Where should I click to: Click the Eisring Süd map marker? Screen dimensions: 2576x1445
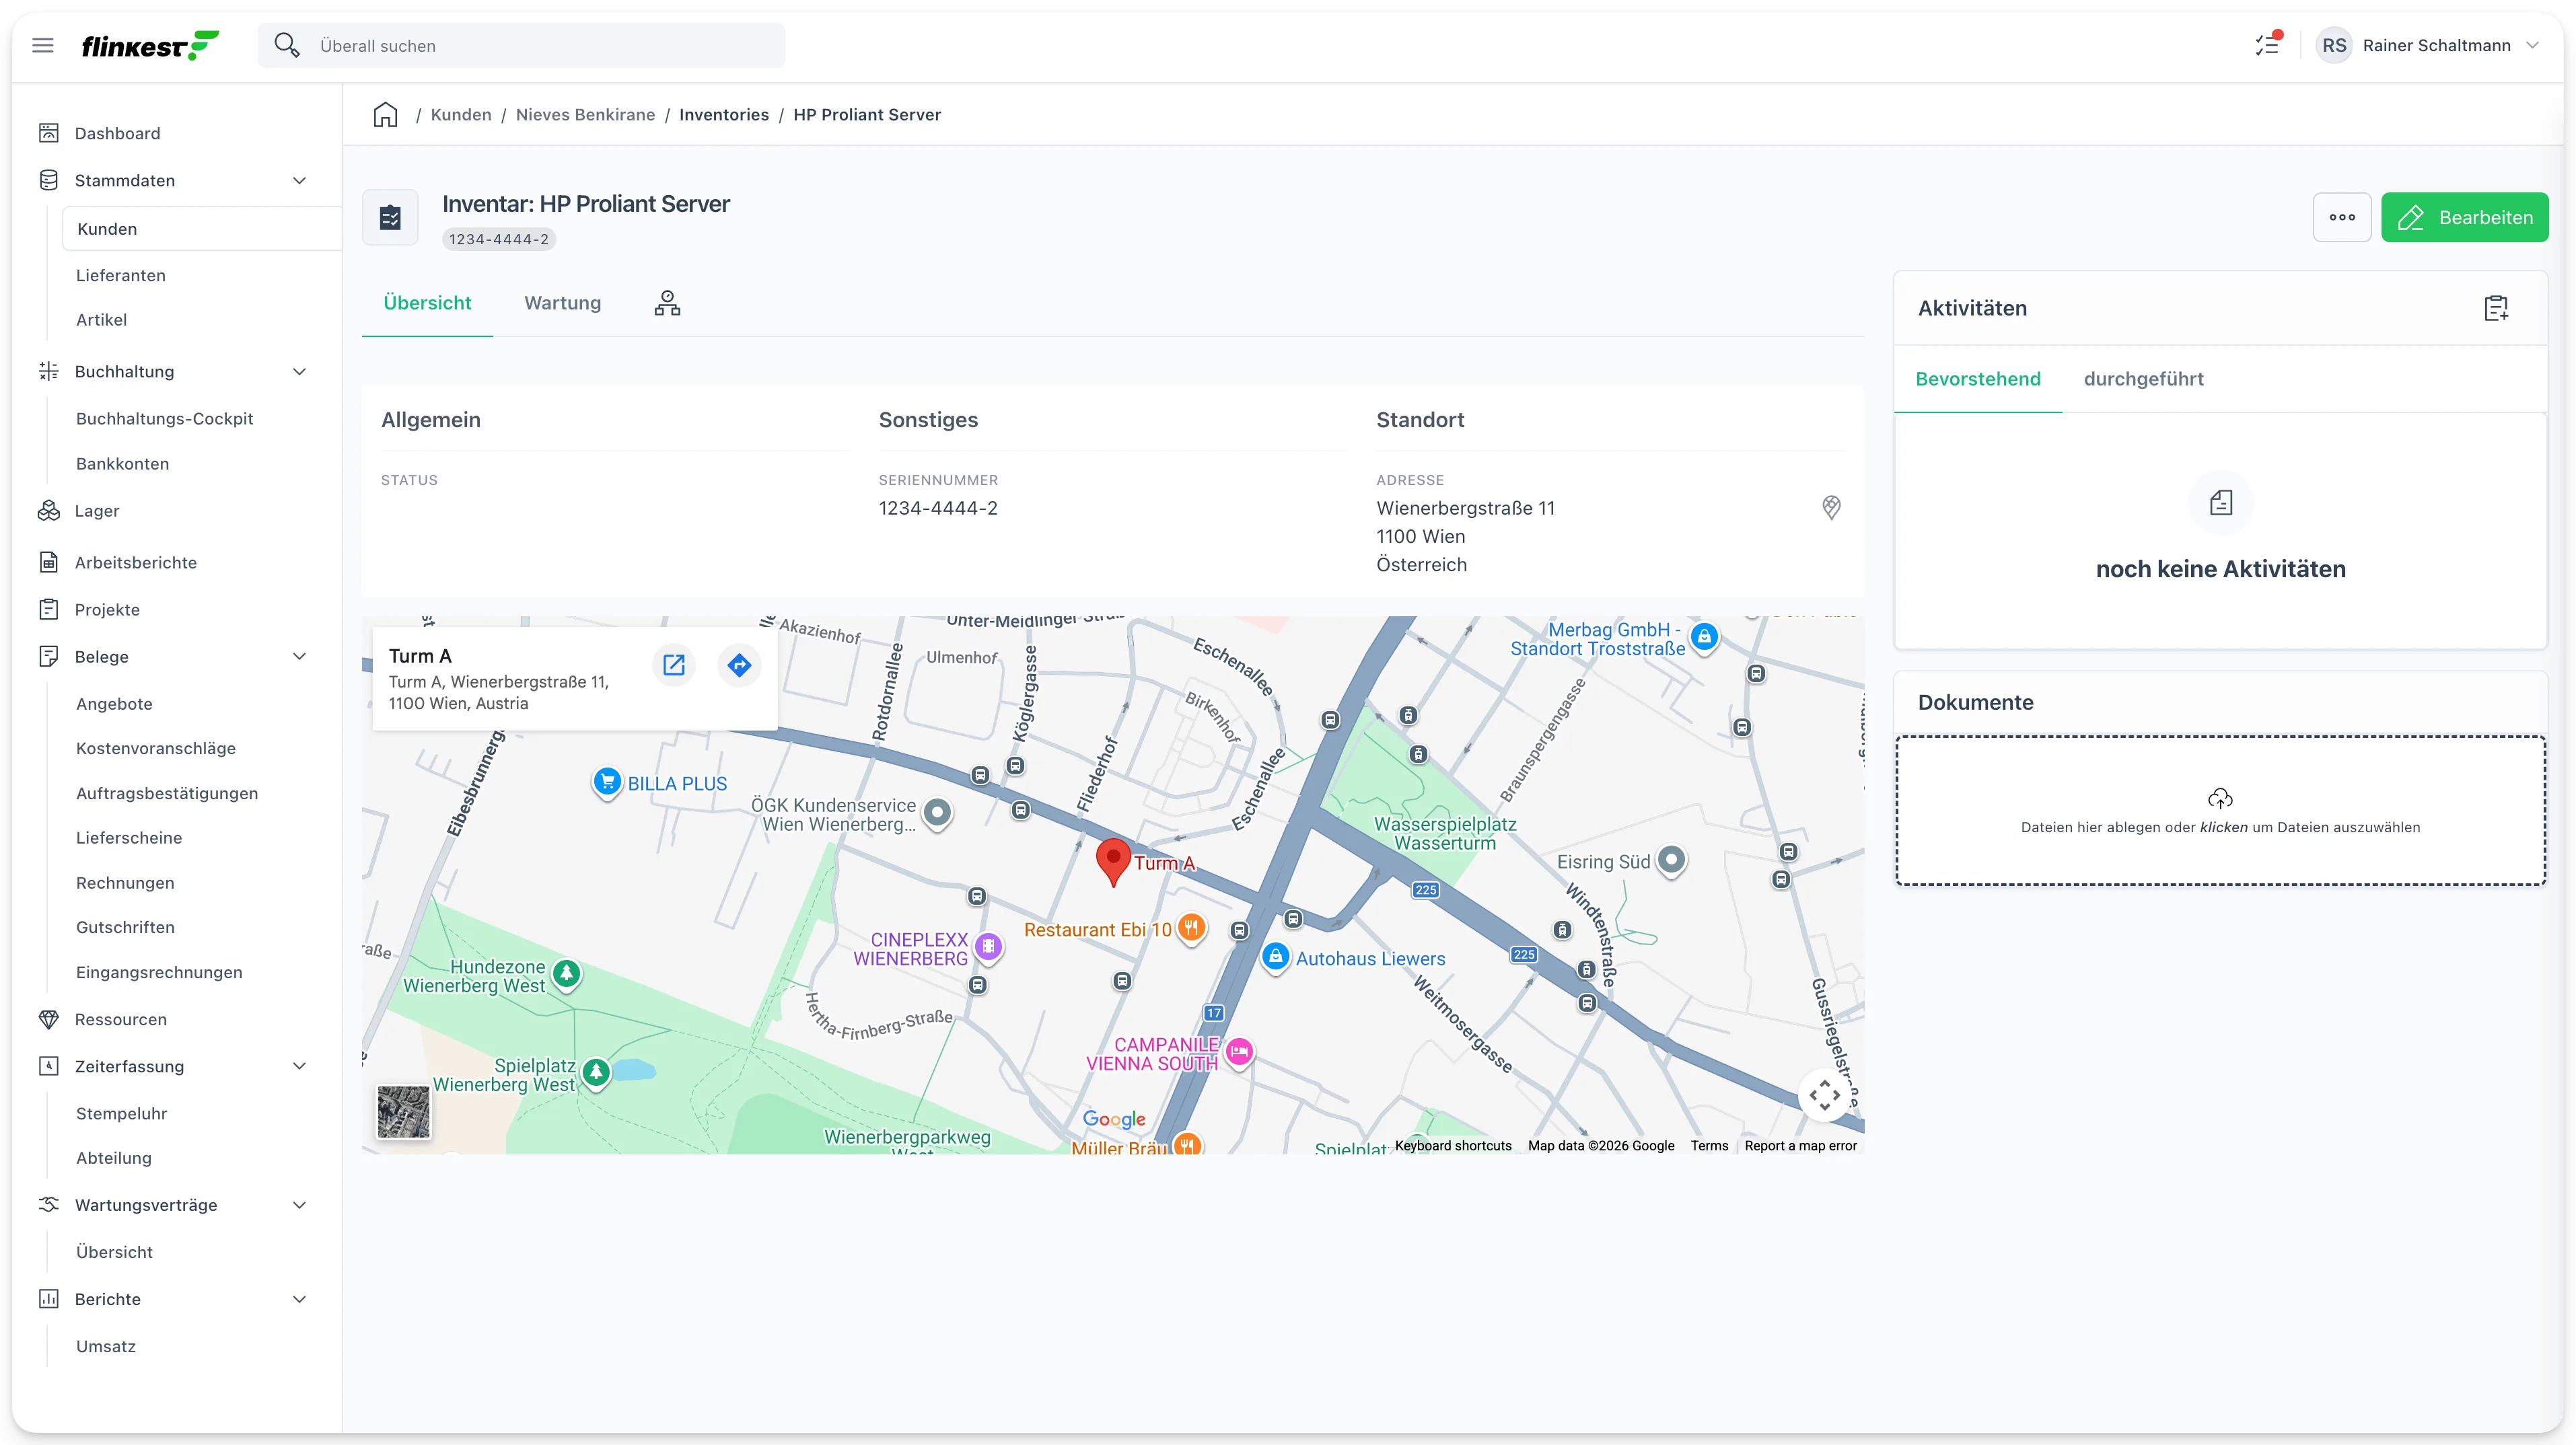click(x=1671, y=861)
